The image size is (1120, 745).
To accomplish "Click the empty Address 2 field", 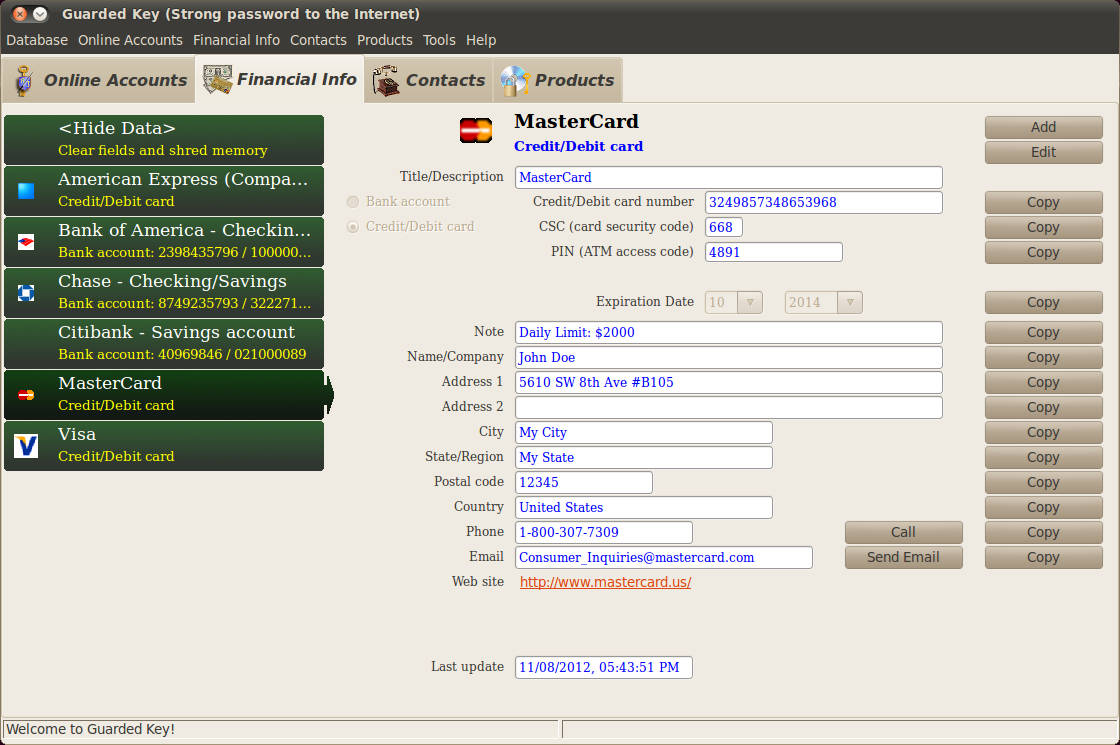I will coord(729,407).
